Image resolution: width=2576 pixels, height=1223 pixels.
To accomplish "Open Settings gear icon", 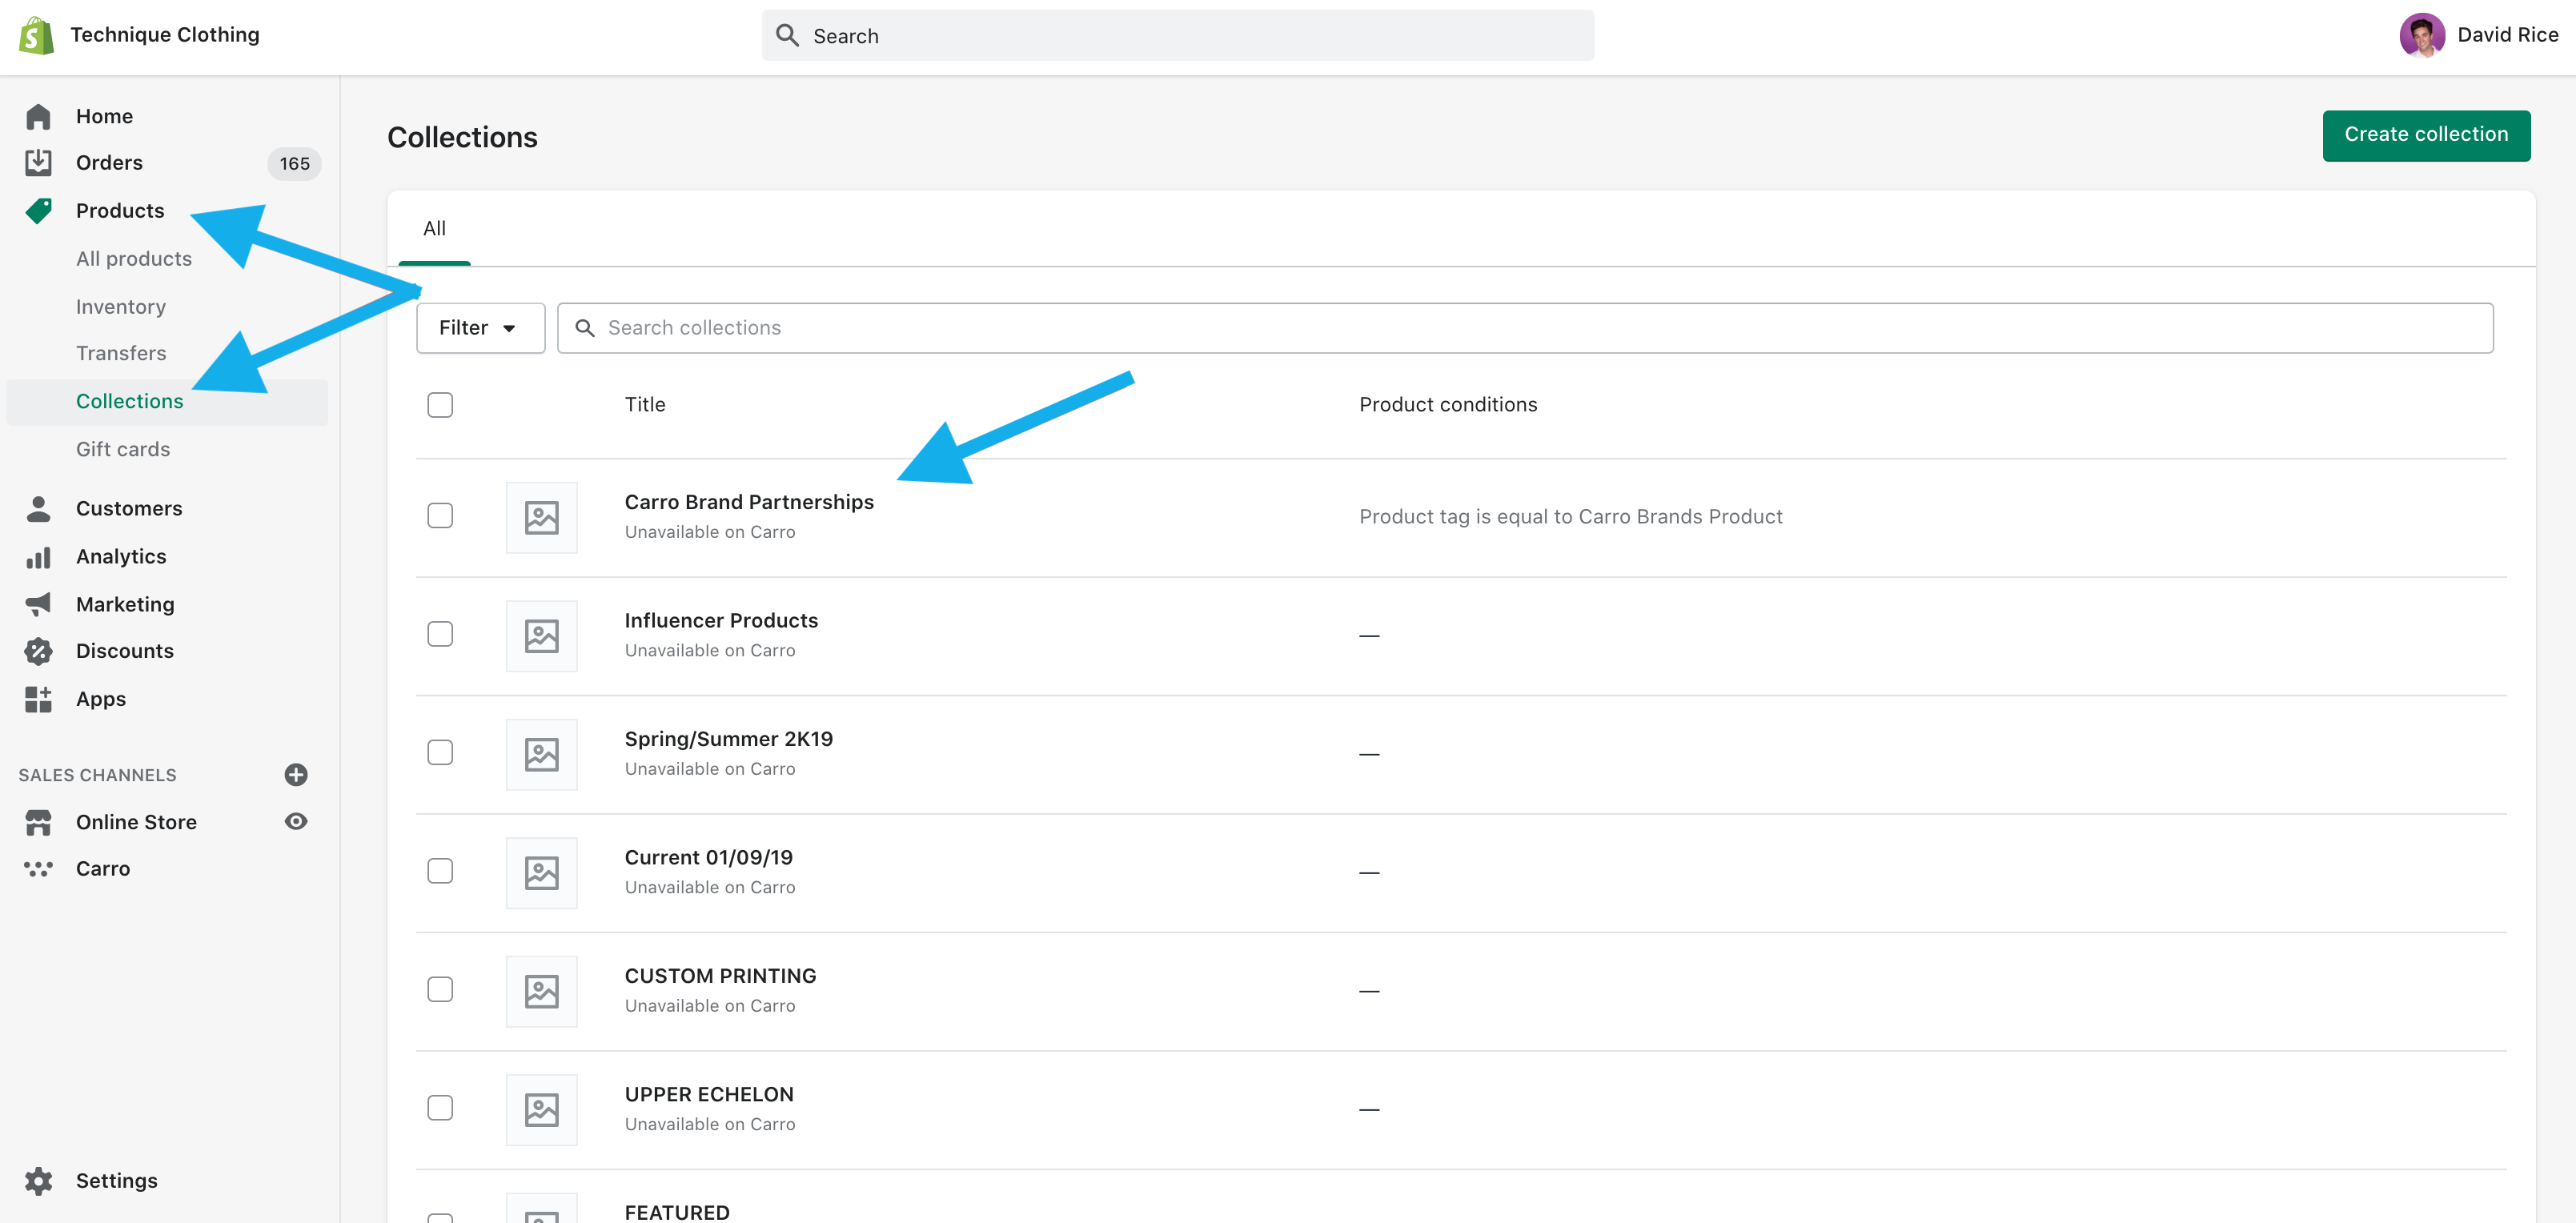I will click(x=38, y=1181).
